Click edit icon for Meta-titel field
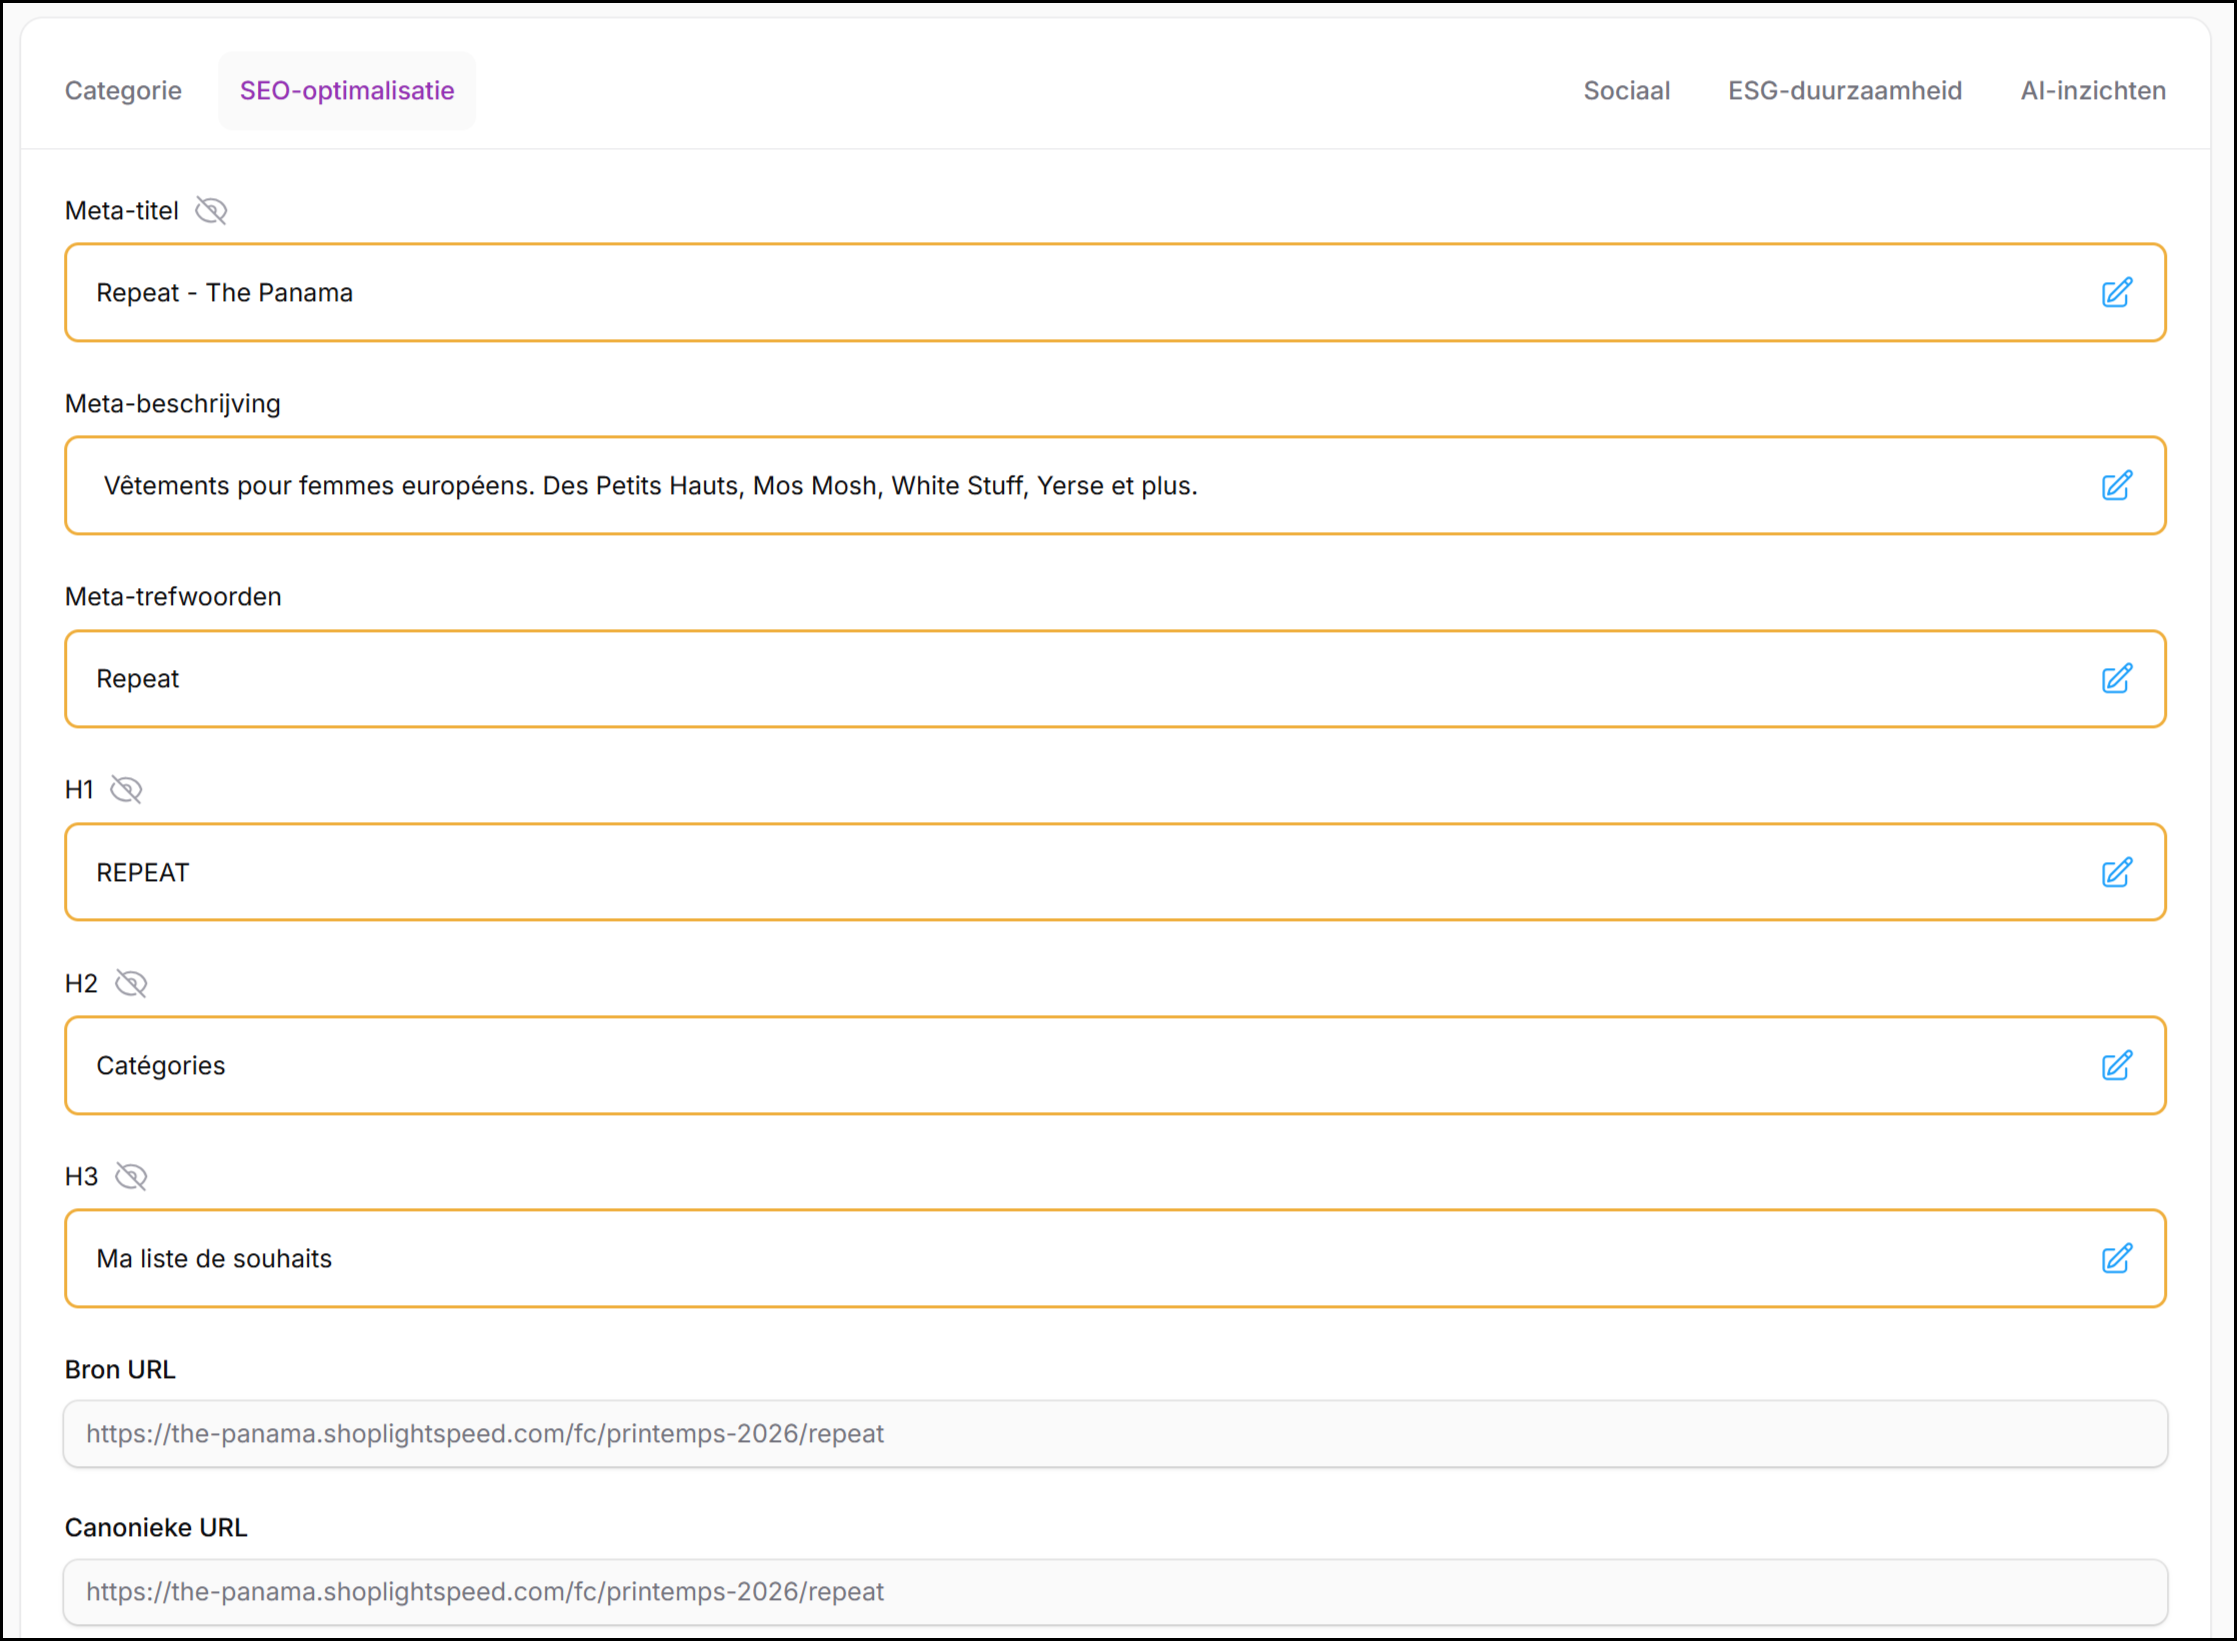2237x1641 pixels. coord(2116,293)
